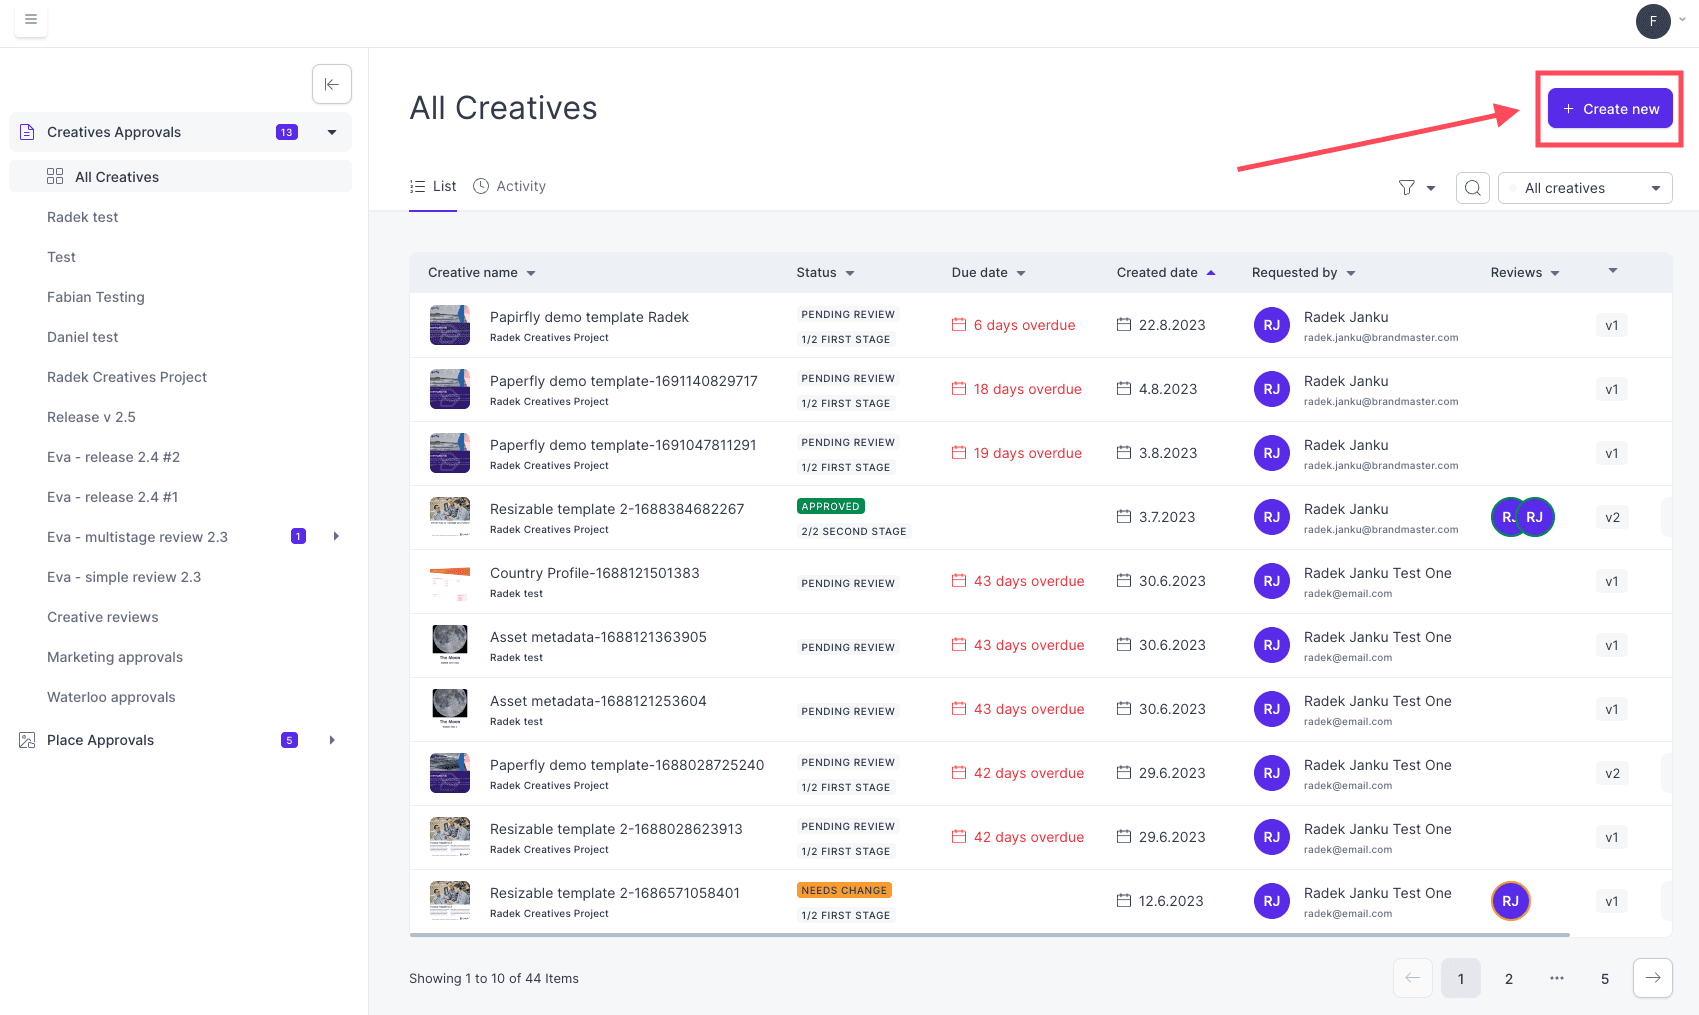
Task: Click the Papirfly demo template thumbnail
Action: (x=449, y=325)
